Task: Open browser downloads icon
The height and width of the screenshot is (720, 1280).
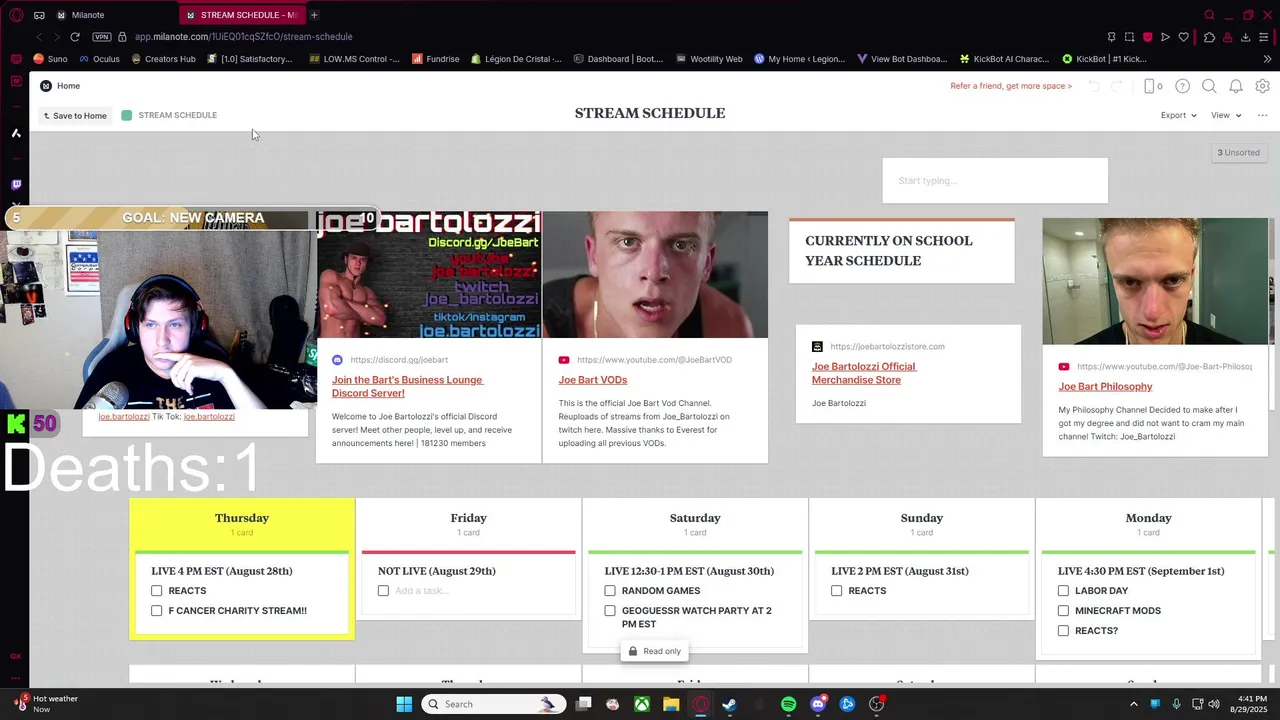Action: tap(1245, 37)
